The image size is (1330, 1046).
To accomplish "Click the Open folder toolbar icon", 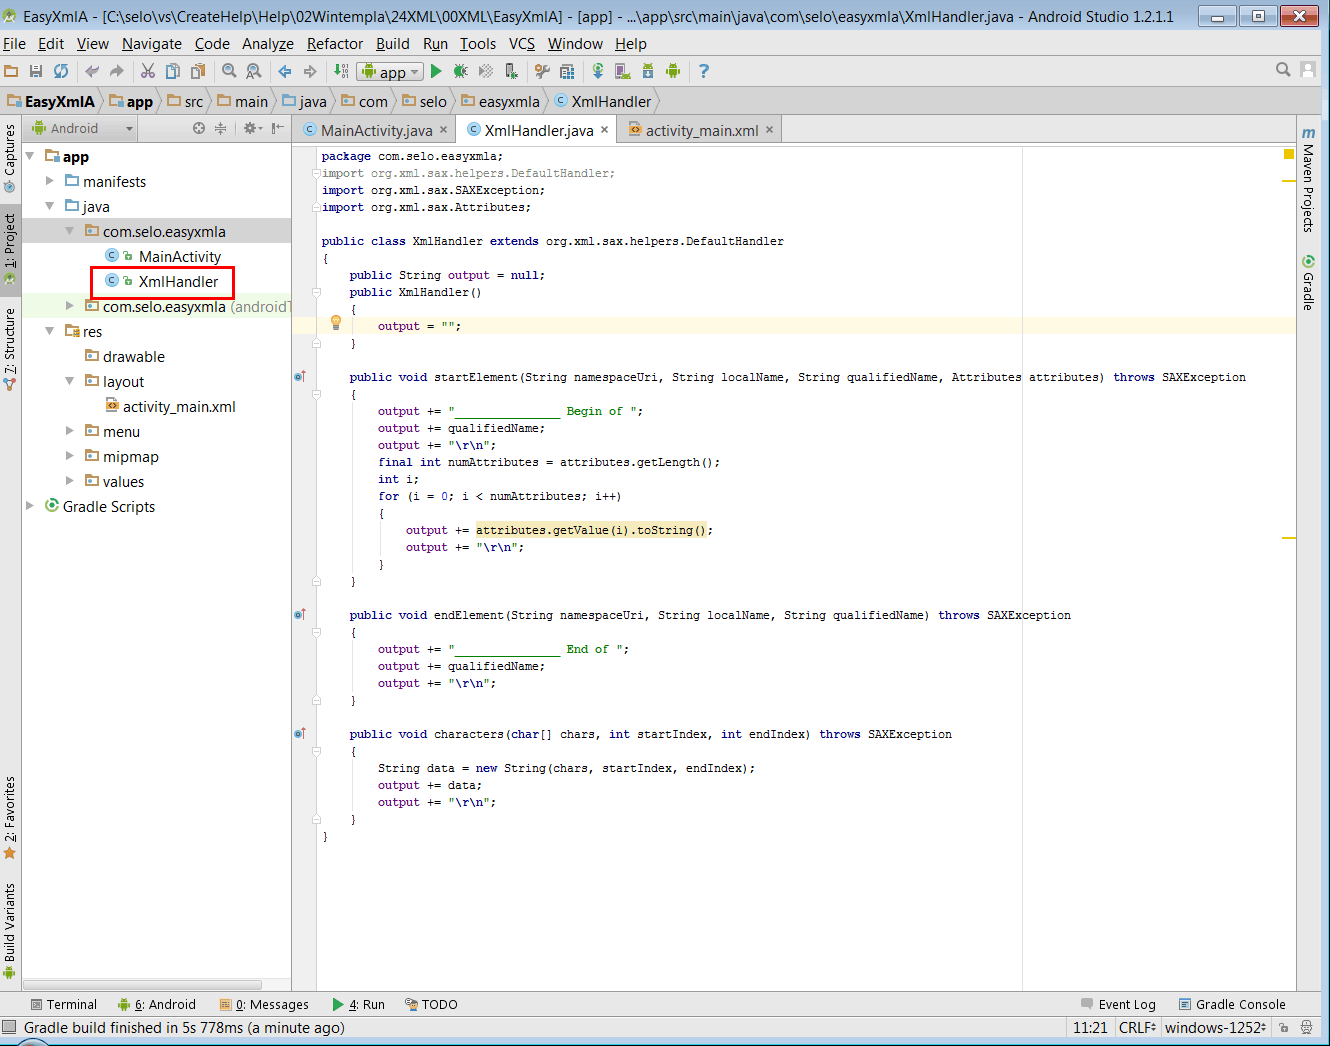I will point(12,71).
